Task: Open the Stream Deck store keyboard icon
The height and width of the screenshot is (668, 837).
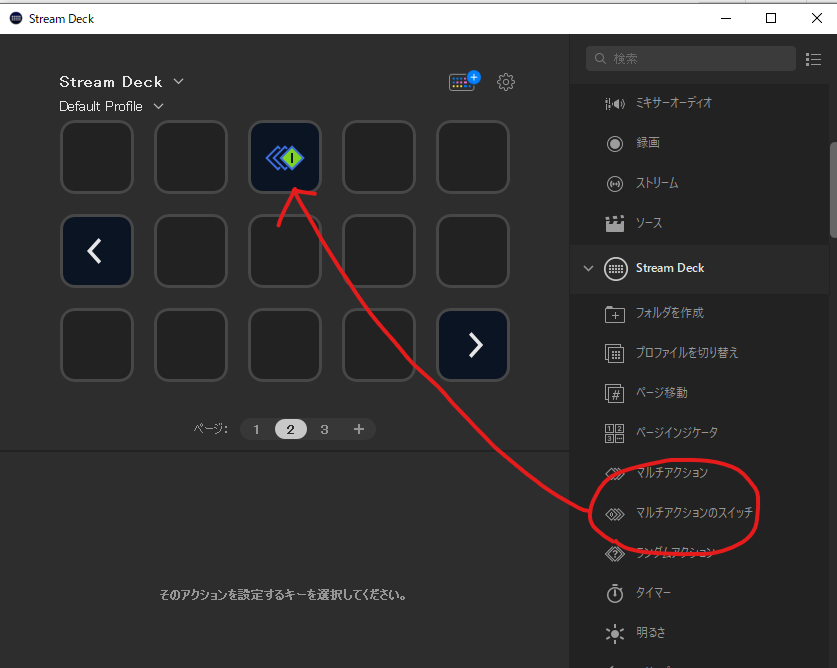Action: pos(464,81)
